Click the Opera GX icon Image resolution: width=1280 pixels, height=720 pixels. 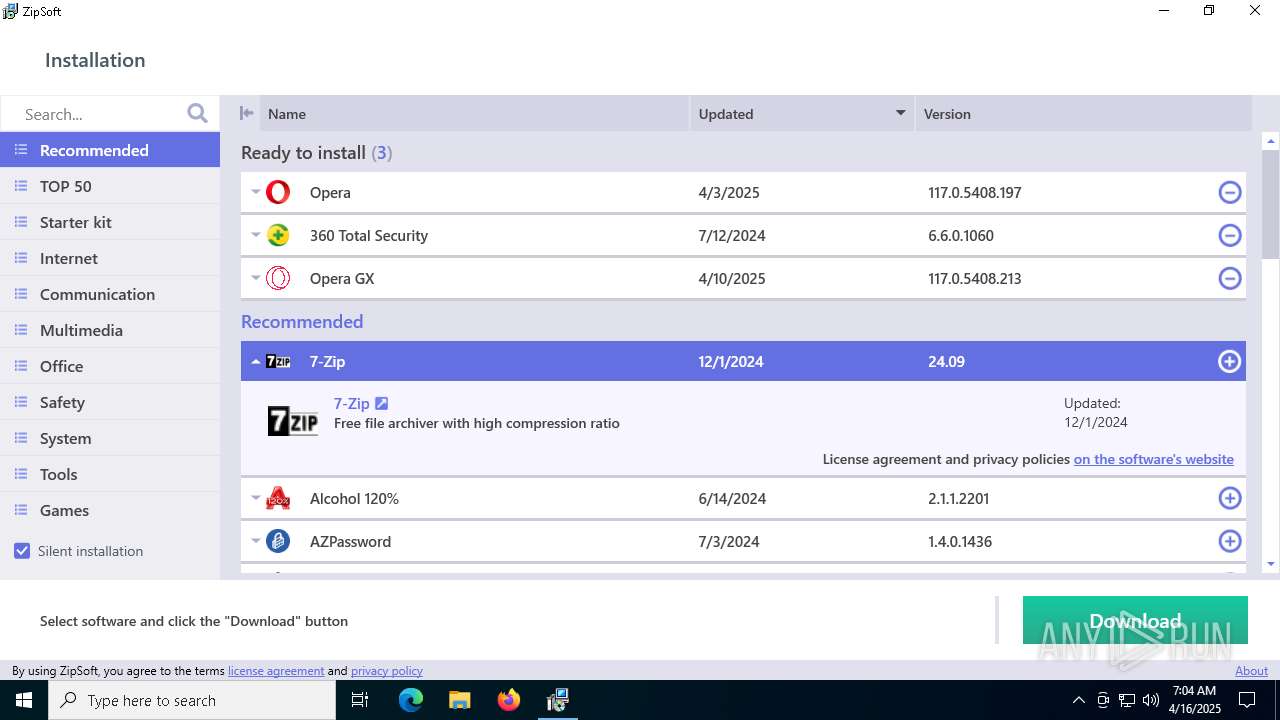coord(278,278)
